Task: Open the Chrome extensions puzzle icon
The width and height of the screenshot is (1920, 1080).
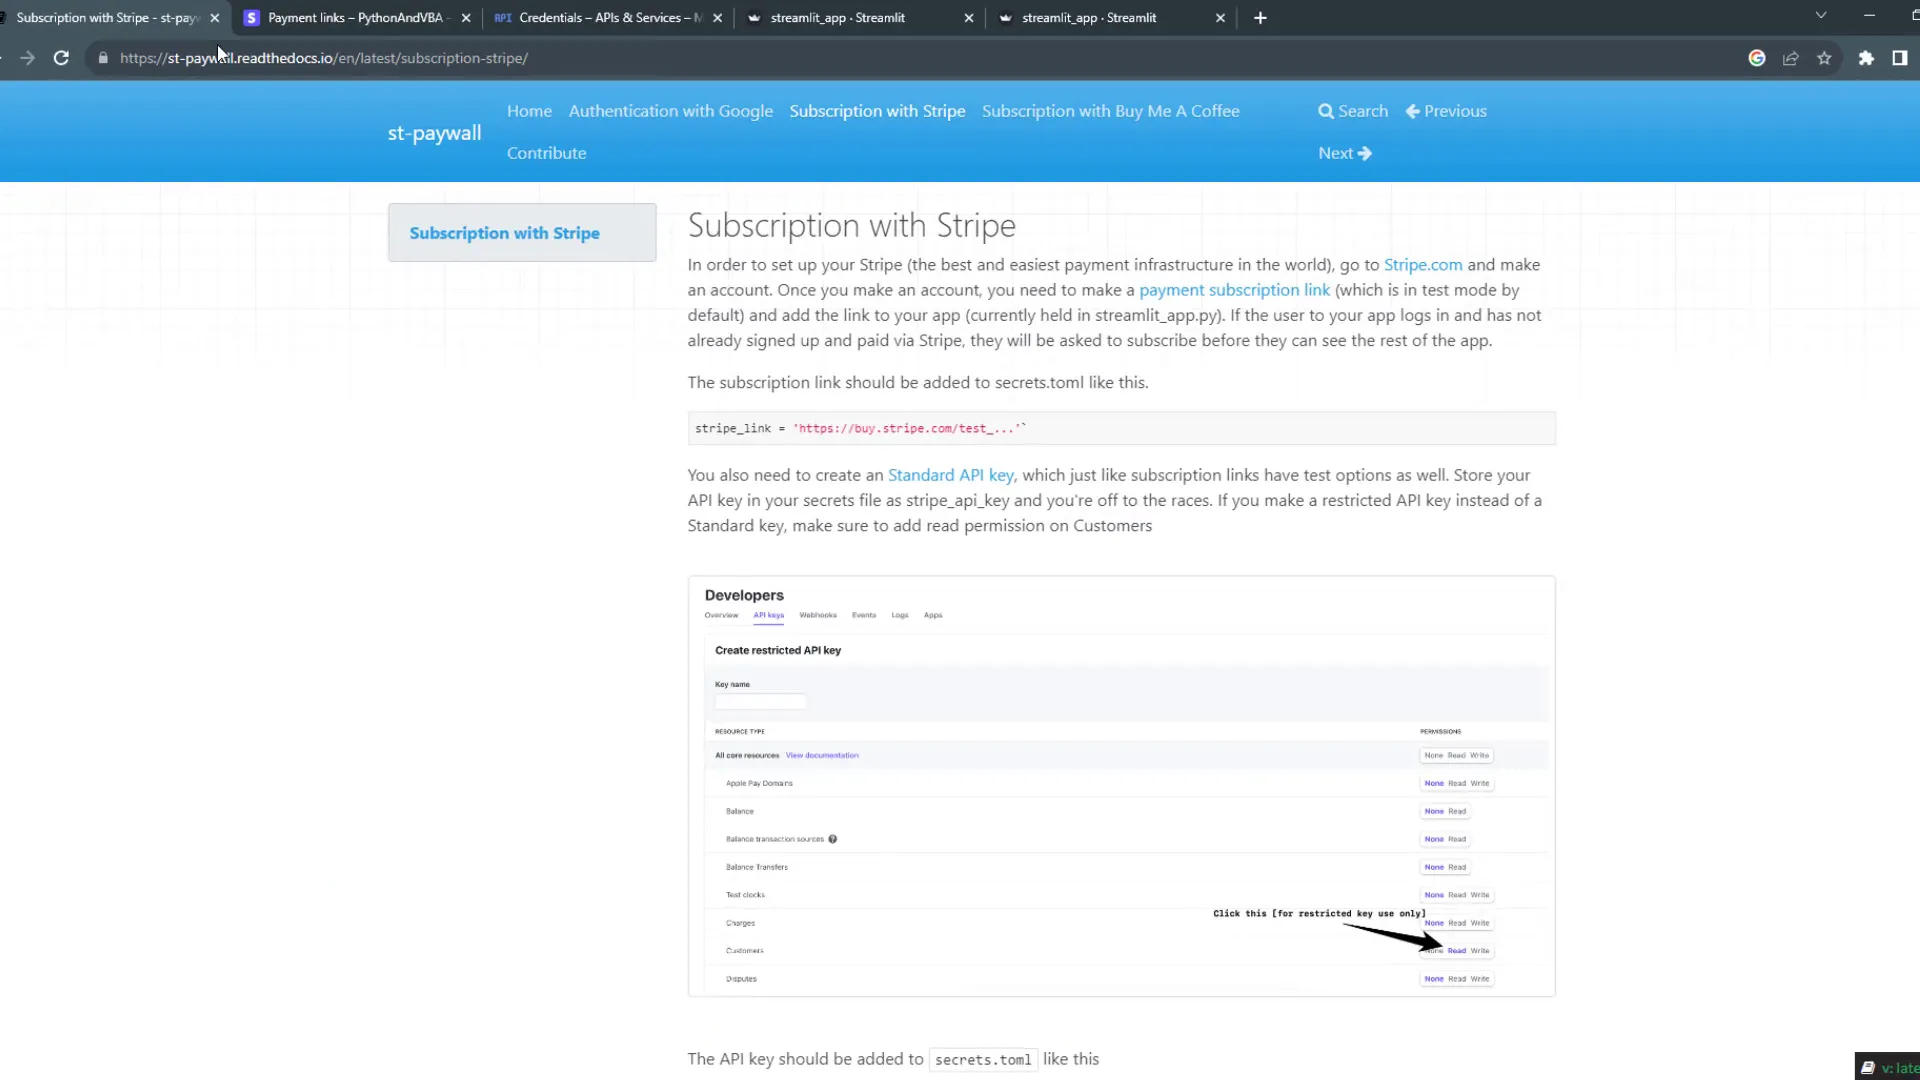Action: [1866, 58]
